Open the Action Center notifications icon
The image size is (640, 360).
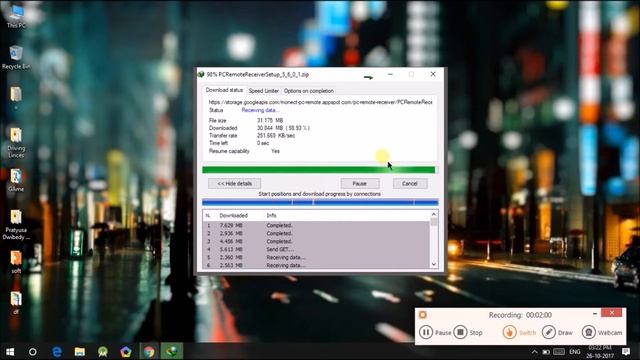[626, 351]
